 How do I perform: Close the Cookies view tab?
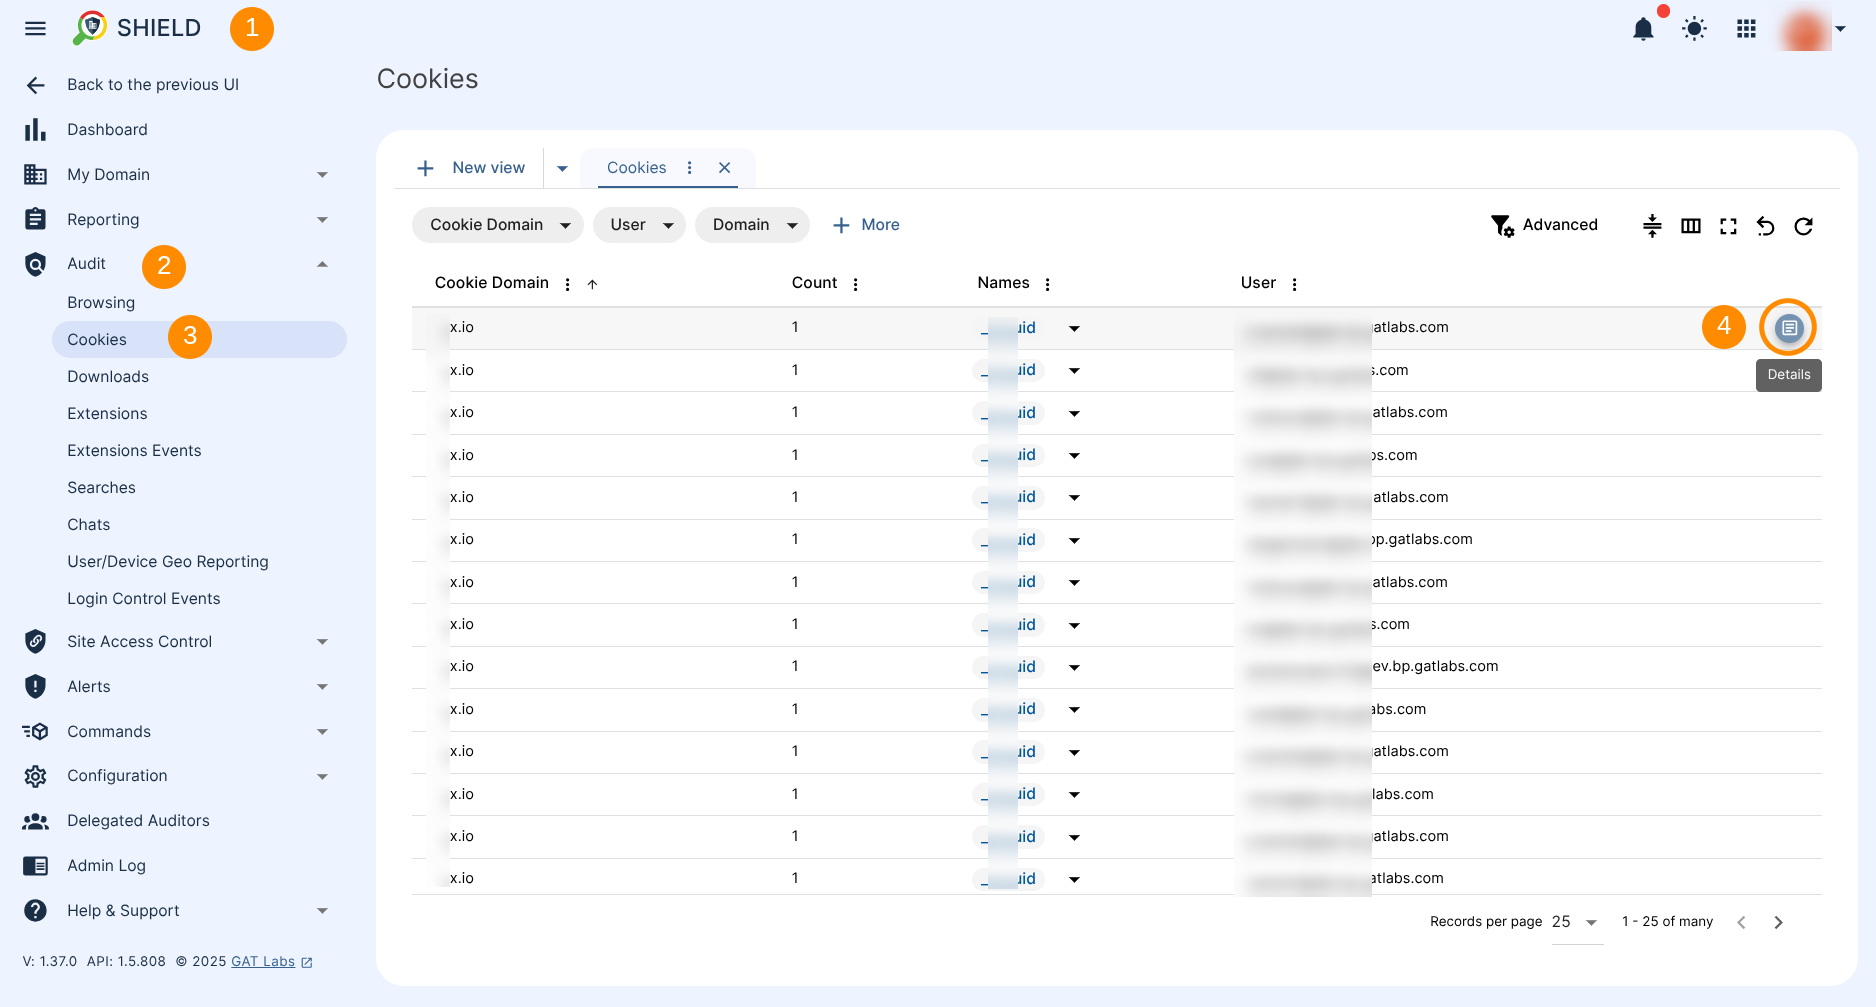click(x=725, y=168)
